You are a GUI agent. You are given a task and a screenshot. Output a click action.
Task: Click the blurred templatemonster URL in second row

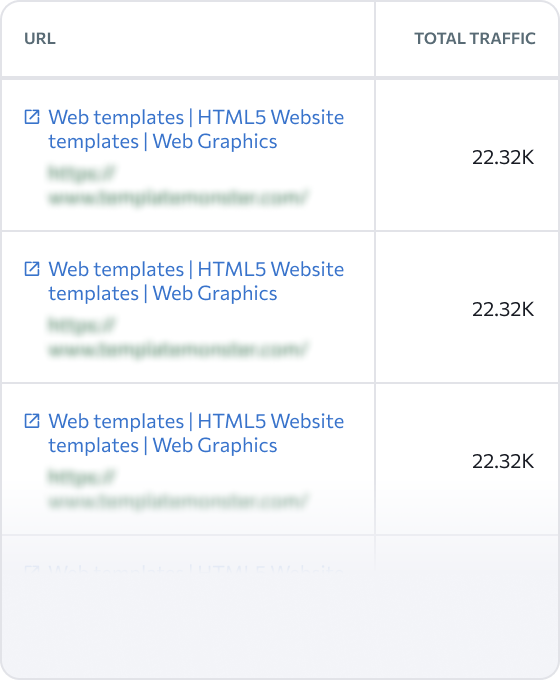pyautogui.click(x=178, y=349)
